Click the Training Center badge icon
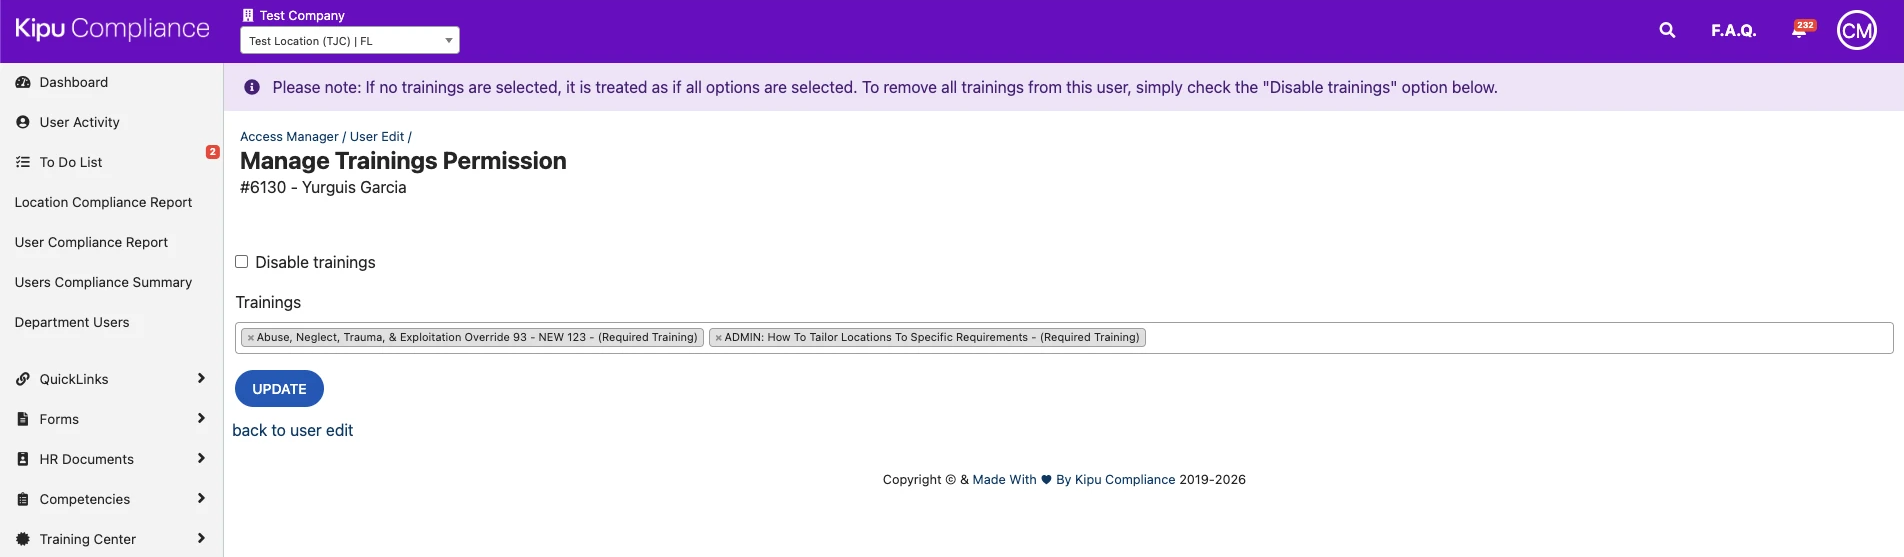The width and height of the screenshot is (1904, 557). 23,539
